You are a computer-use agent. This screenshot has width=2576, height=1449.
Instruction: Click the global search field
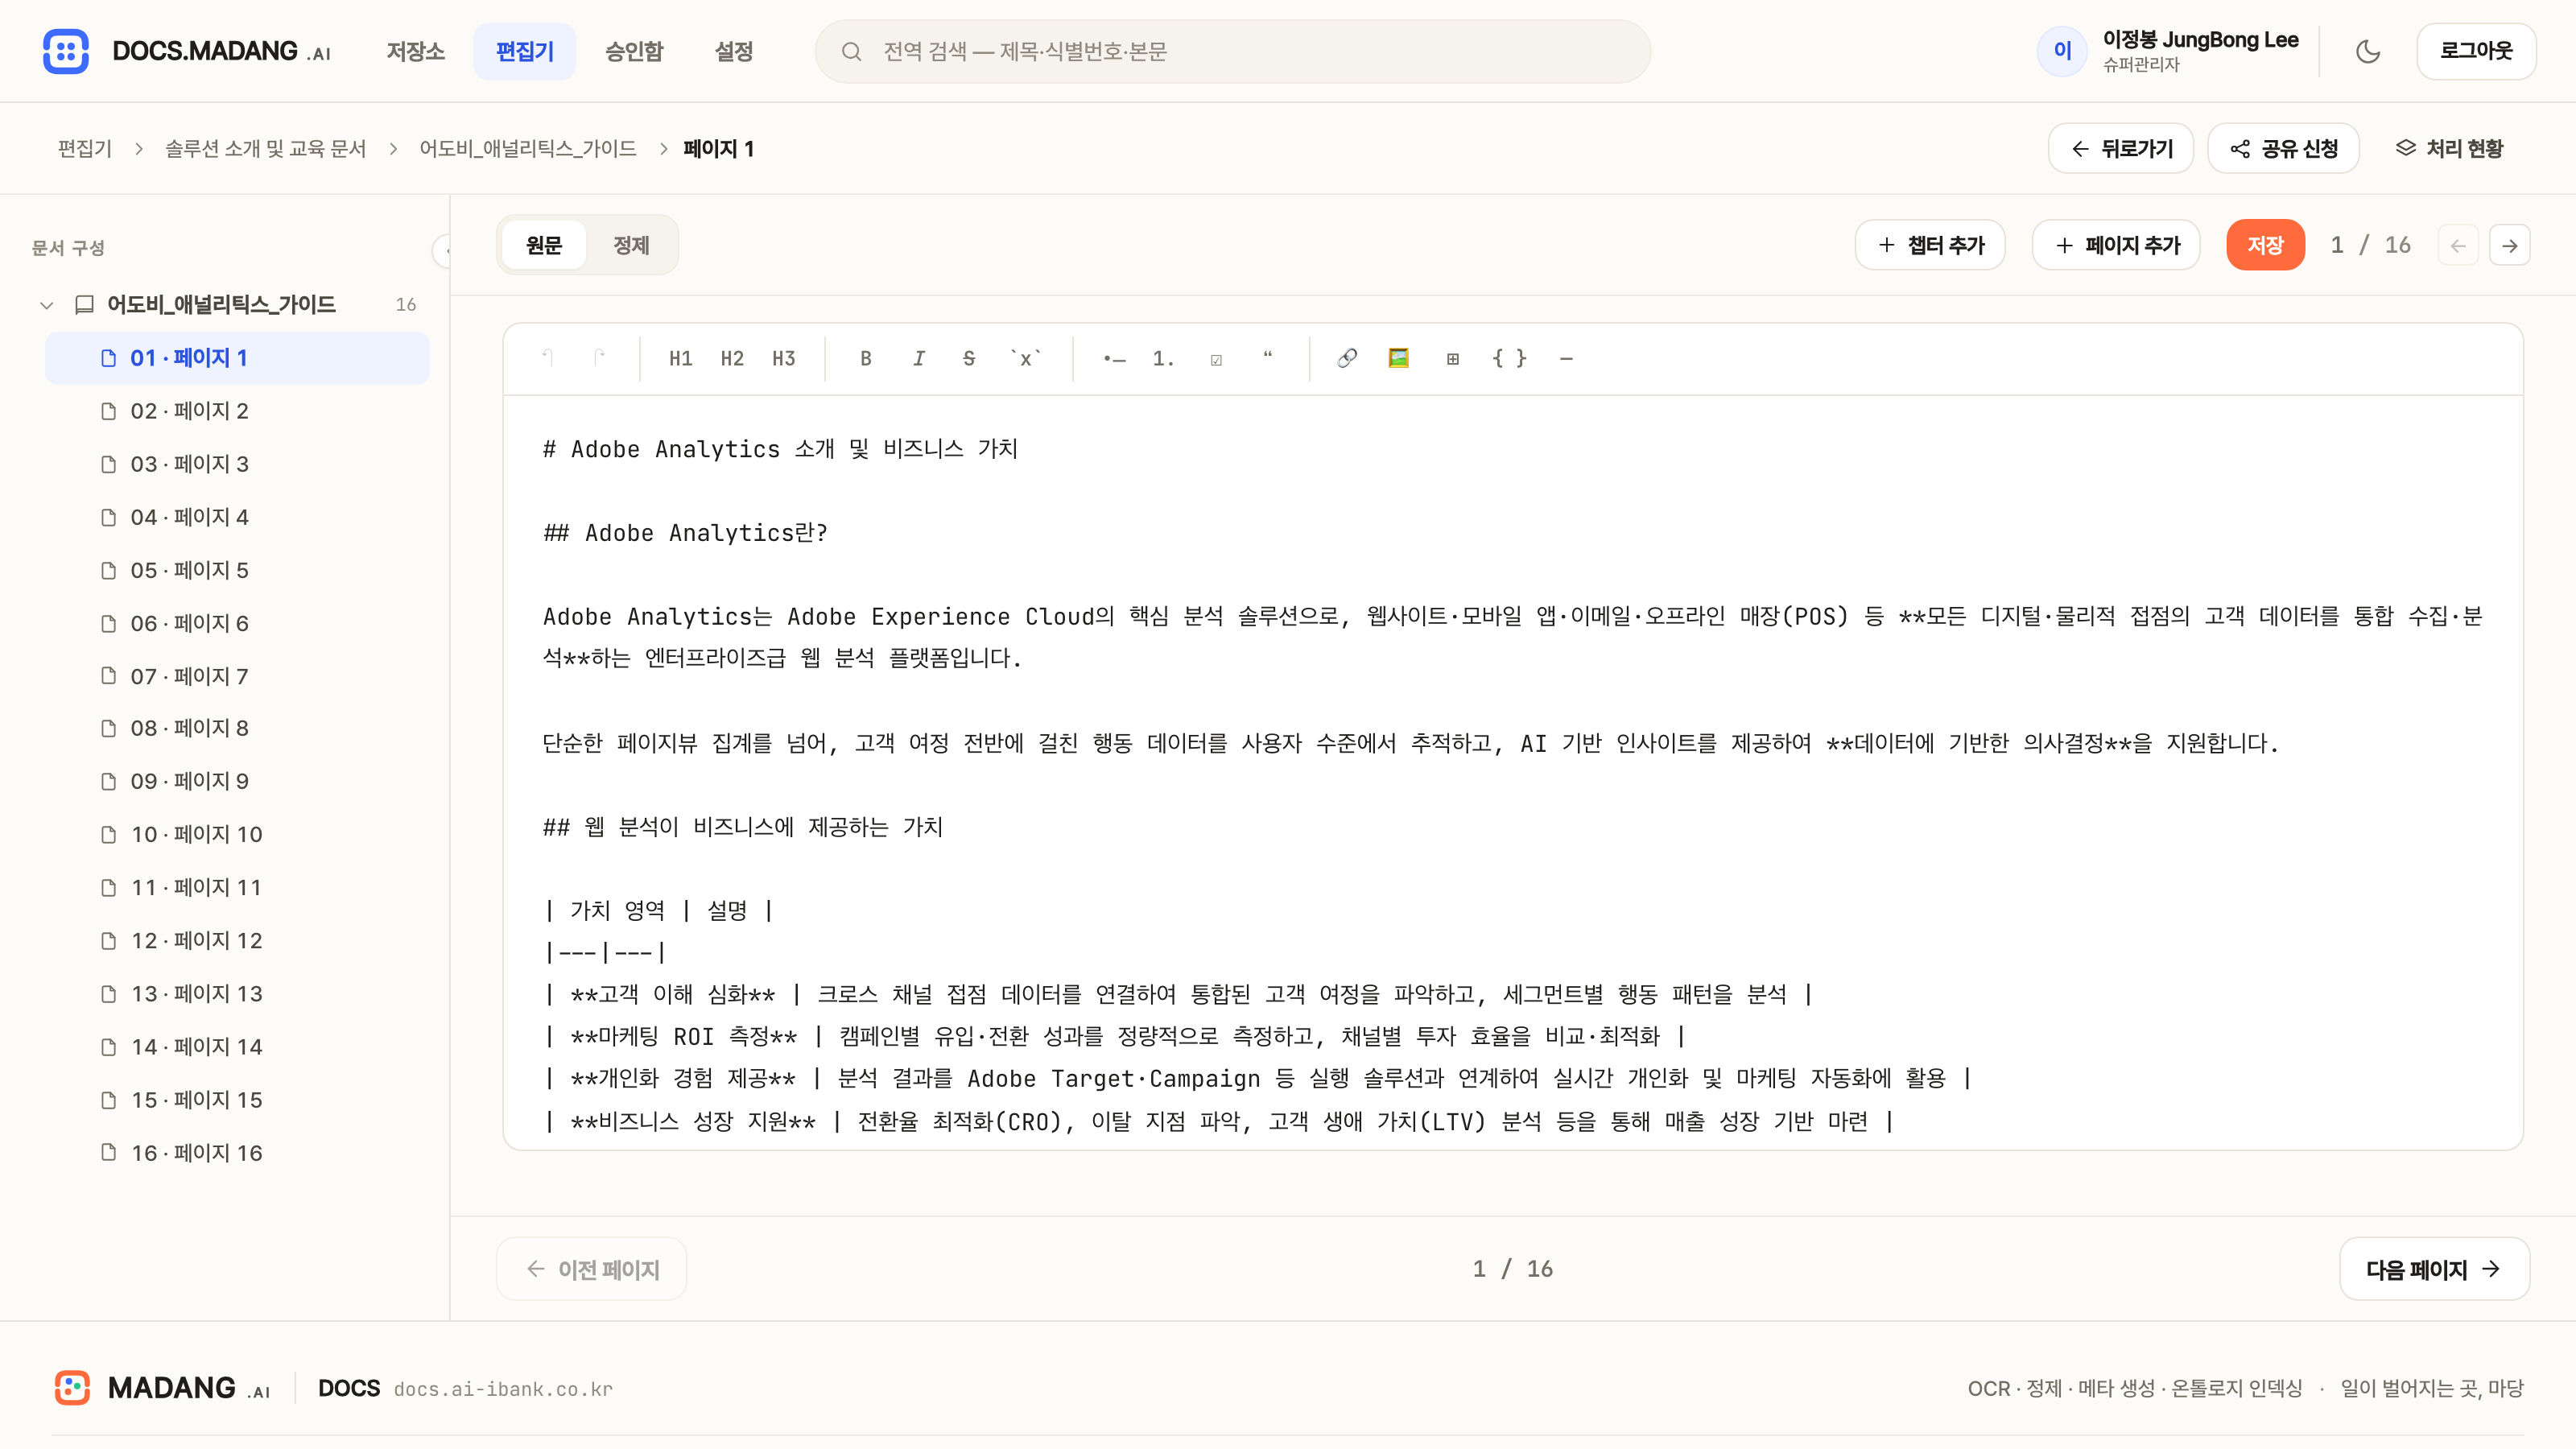[x=1232, y=51]
